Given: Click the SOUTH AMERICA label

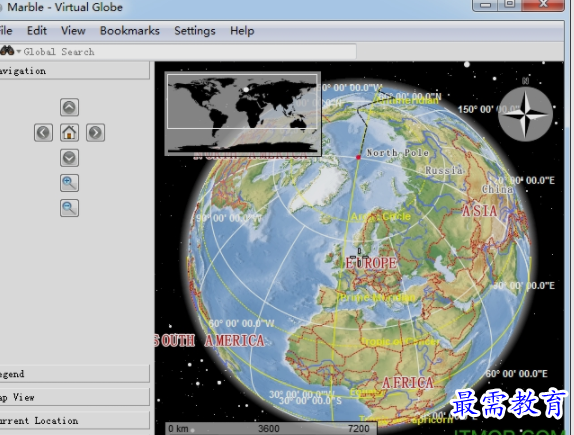Looking at the screenshot, I should [209, 341].
